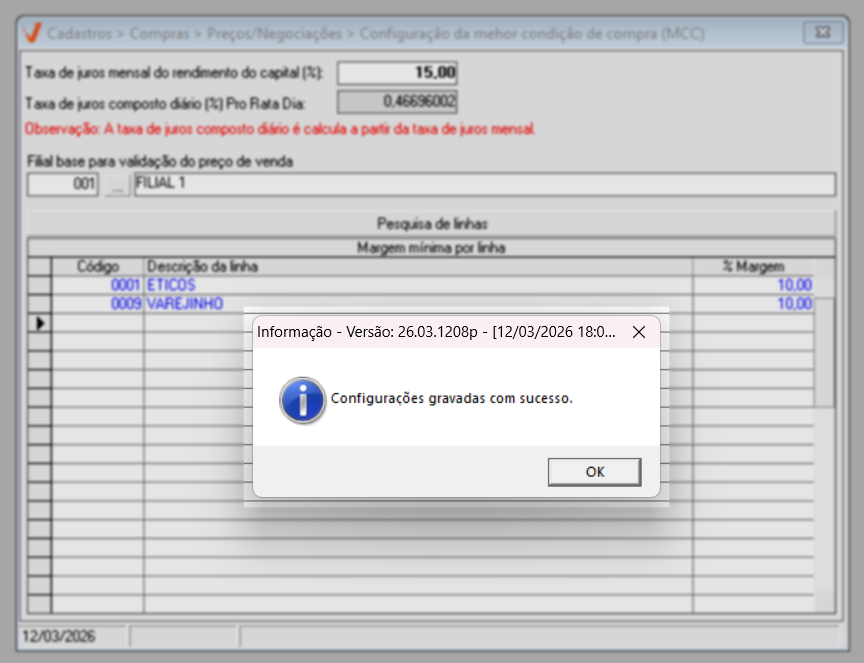Click the message 'Configurações gravadas com sucesso.'
This screenshot has height=663, width=864.
(452, 398)
